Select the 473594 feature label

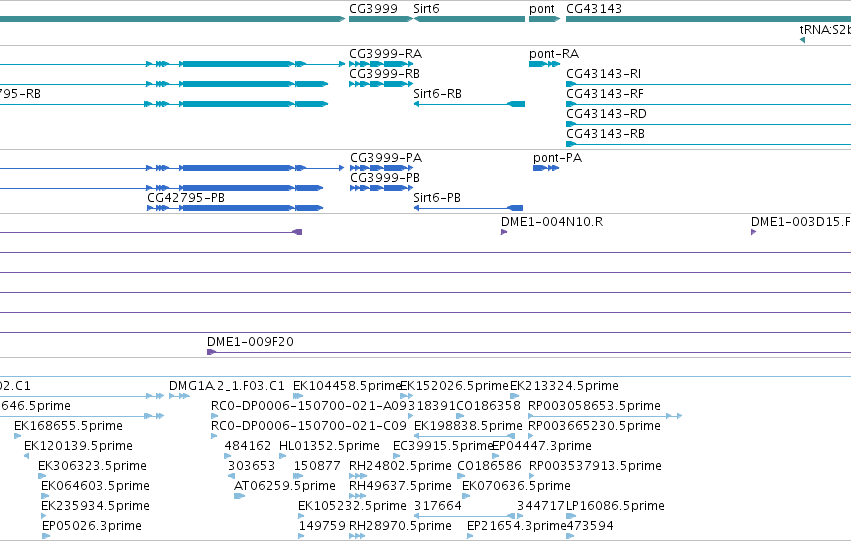tap(590, 526)
